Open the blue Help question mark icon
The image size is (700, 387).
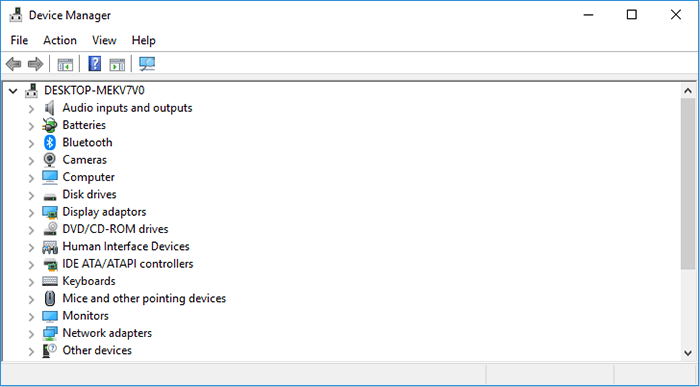pos(95,64)
